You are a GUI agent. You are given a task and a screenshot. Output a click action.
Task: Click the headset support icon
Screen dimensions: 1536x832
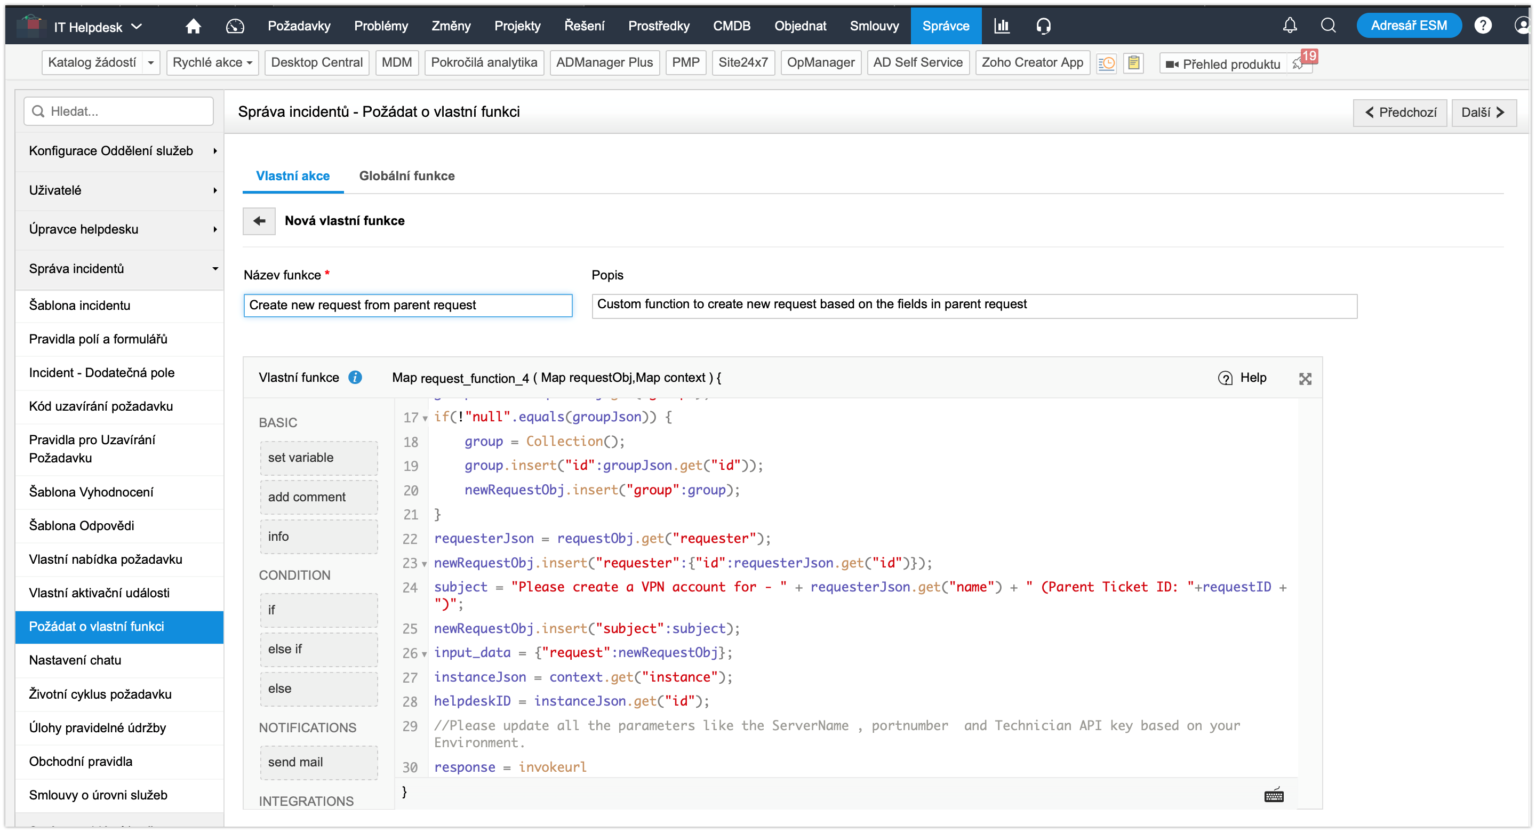[1043, 26]
